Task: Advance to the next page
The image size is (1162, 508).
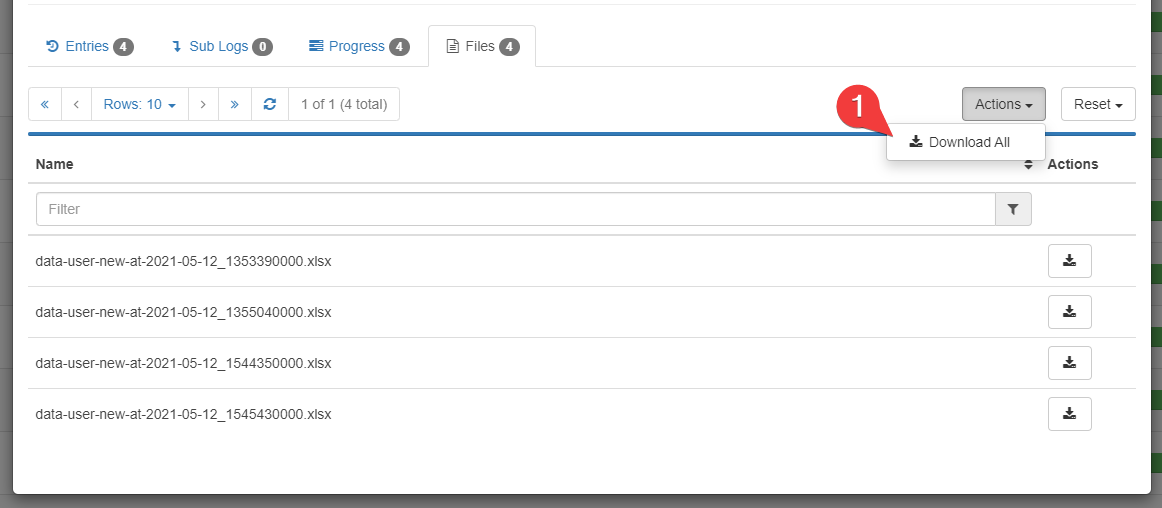Action: 203,104
